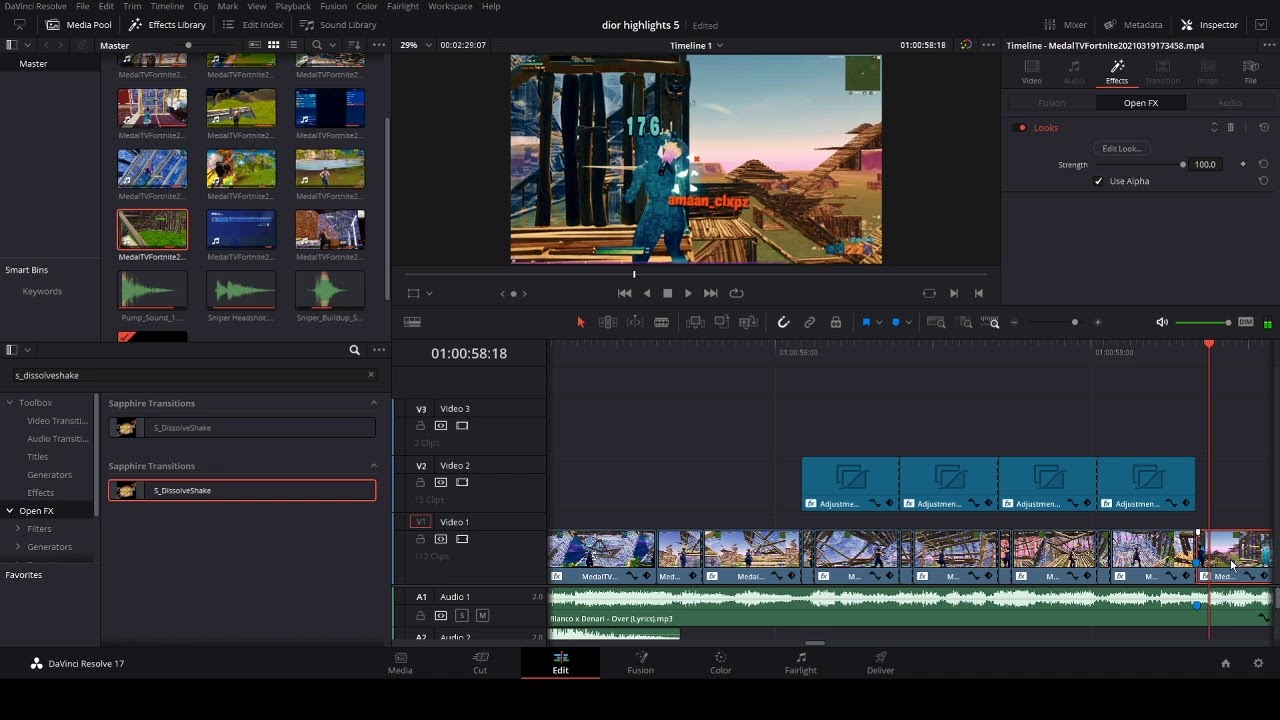The width and height of the screenshot is (1280, 720).
Task: Select the arrow Selection Mode tool
Action: pyautogui.click(x=581, y=322)
